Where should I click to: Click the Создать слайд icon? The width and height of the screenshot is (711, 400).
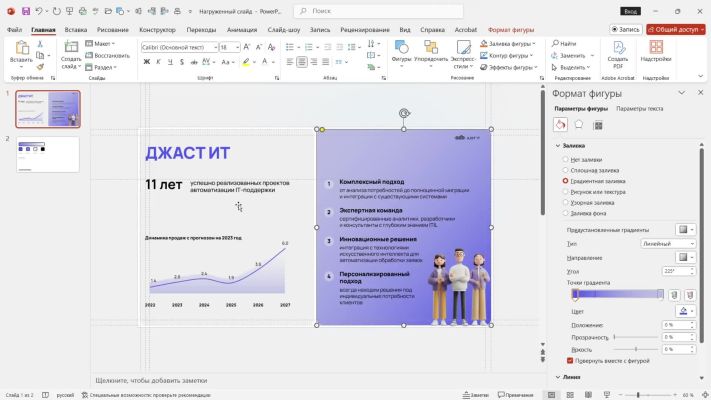71,47
